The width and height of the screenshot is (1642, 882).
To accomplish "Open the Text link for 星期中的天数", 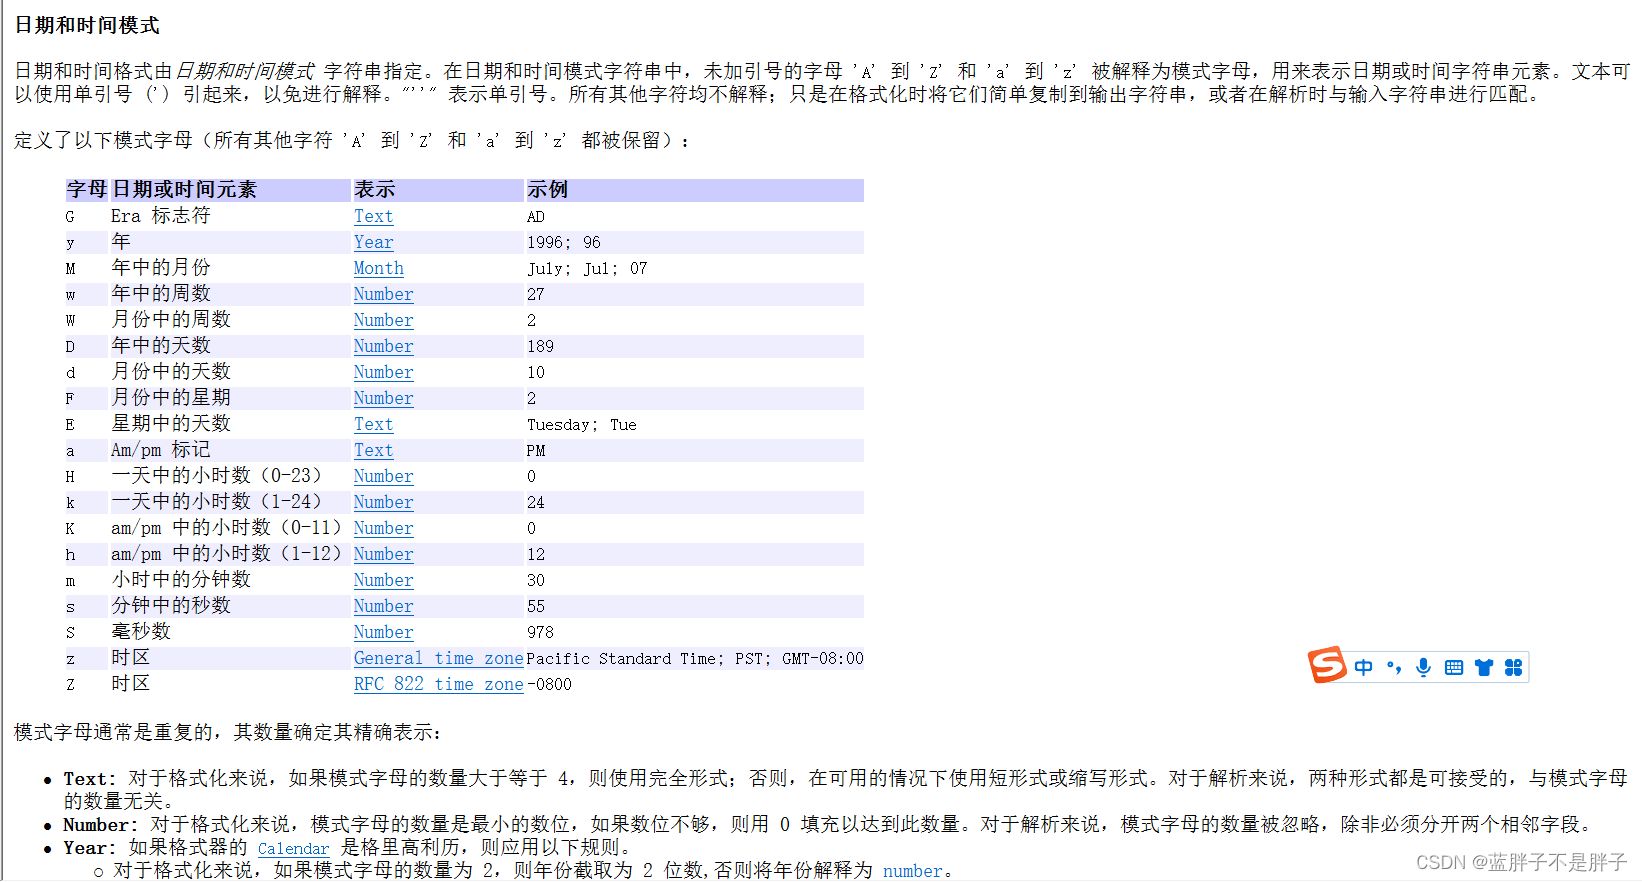I will (373, 424).
